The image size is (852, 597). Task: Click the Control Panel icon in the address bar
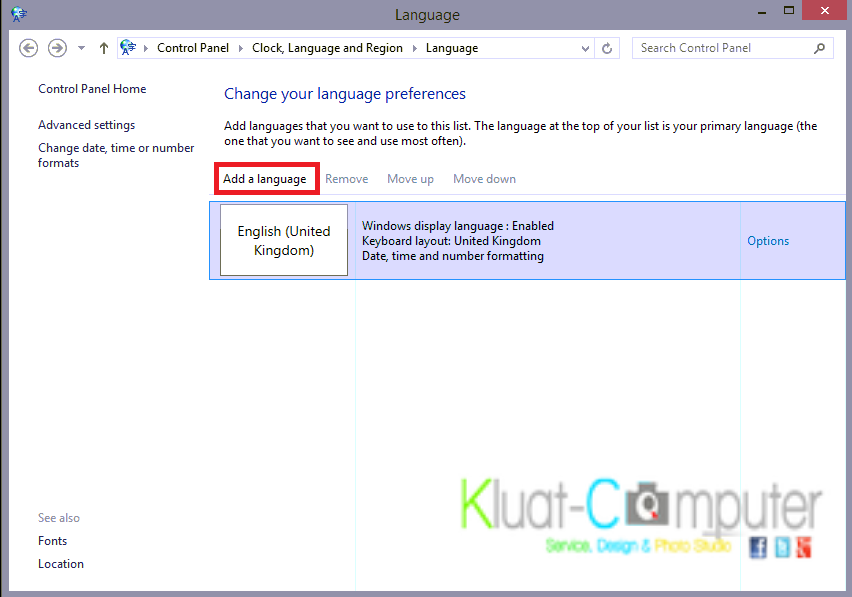pos(128,47)
